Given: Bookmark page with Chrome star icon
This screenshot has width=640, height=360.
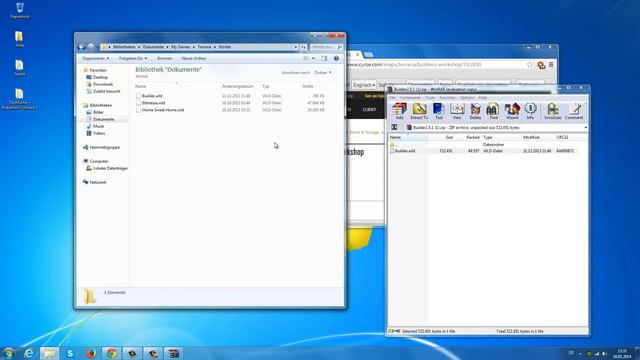Looking at the screenshot, I should click(530, 64).
